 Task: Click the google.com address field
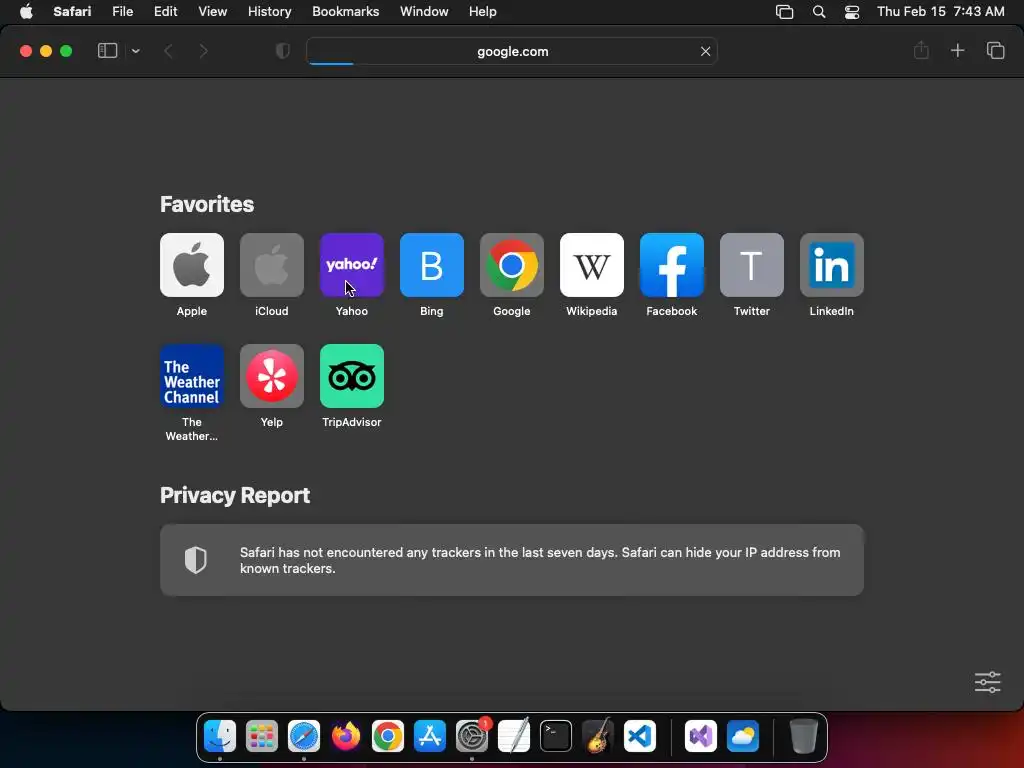(512, 51)
